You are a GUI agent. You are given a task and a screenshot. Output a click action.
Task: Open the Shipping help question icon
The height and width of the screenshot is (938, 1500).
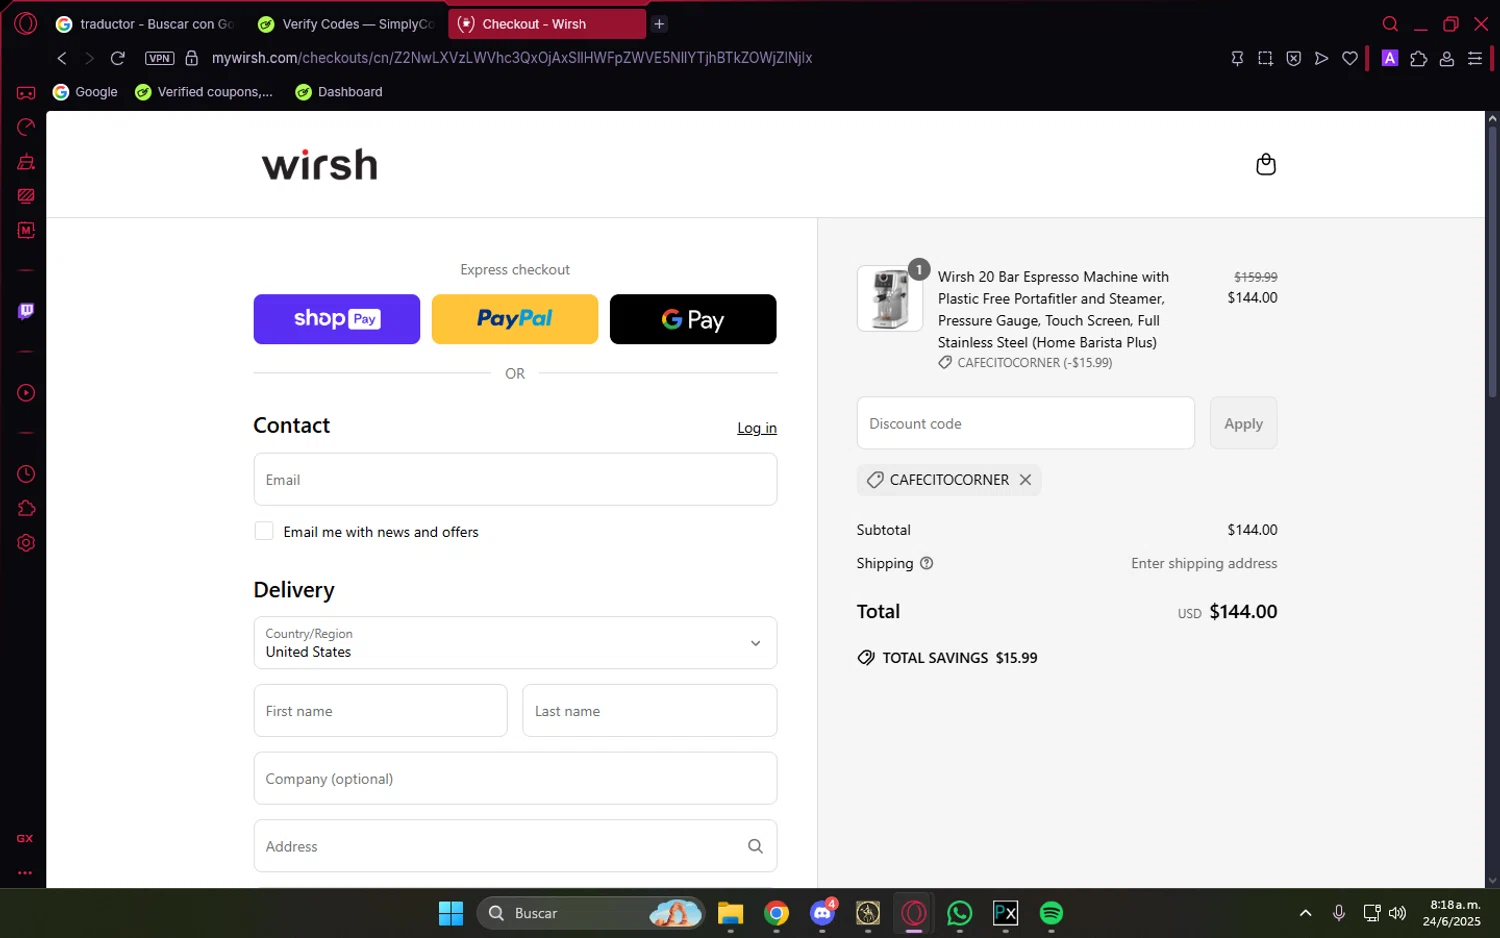(x=926, y=563)
